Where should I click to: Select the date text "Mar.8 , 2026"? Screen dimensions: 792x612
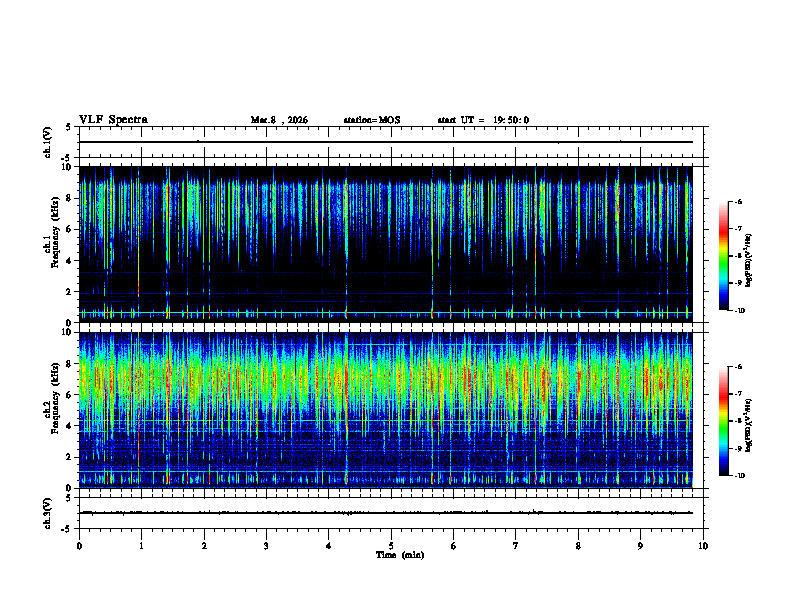(279, 120)
